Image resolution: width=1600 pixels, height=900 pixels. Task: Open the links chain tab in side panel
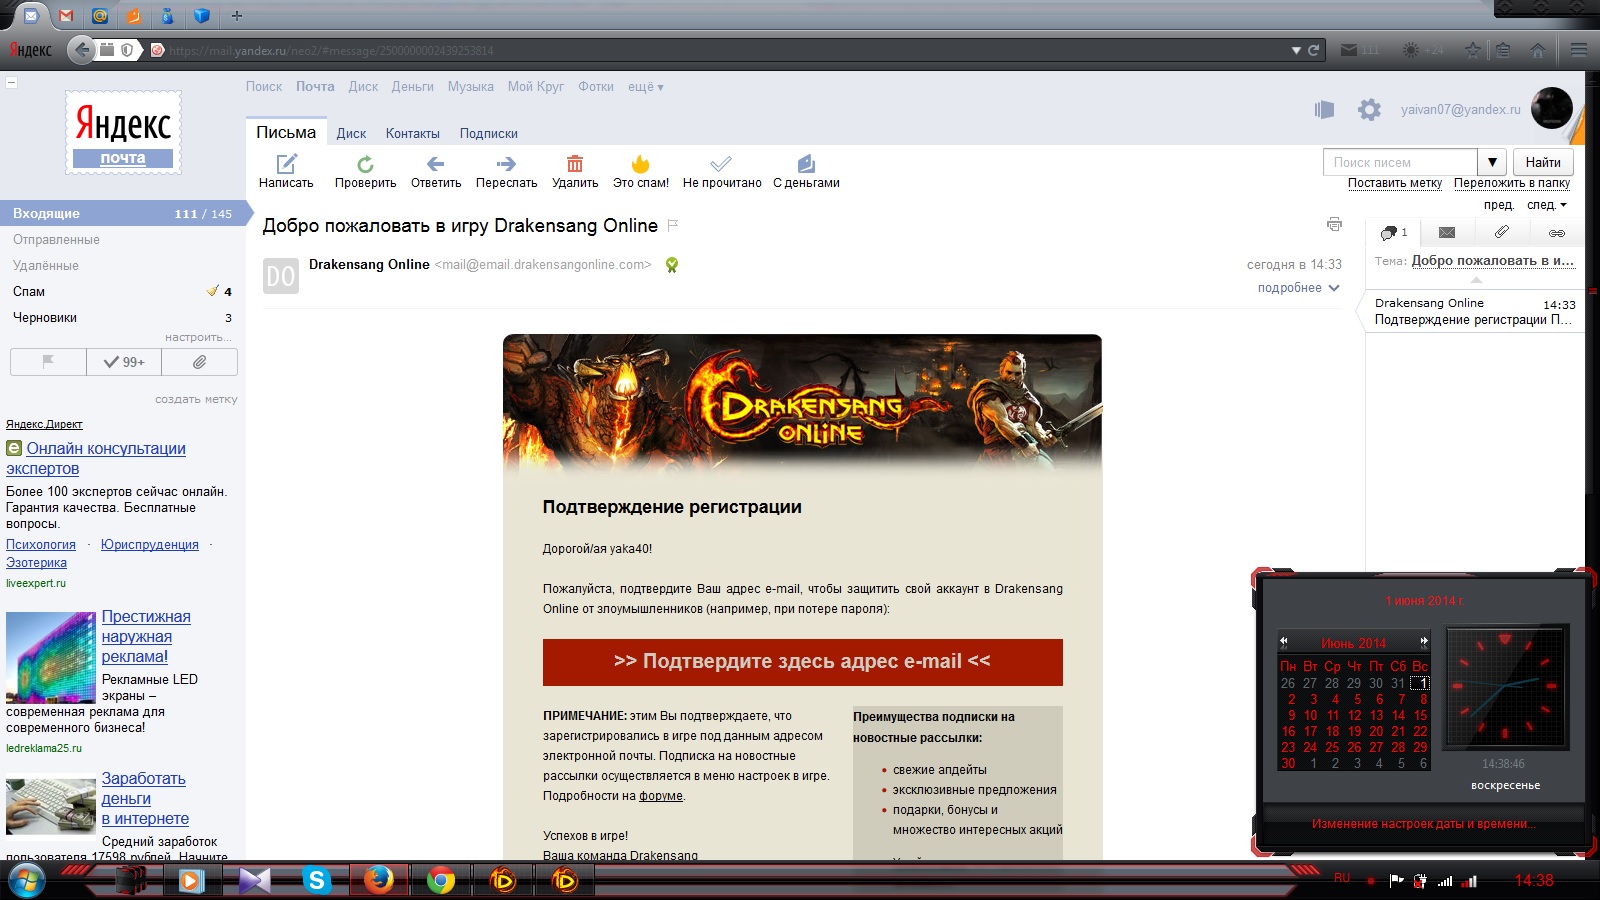click(1556, 233)
